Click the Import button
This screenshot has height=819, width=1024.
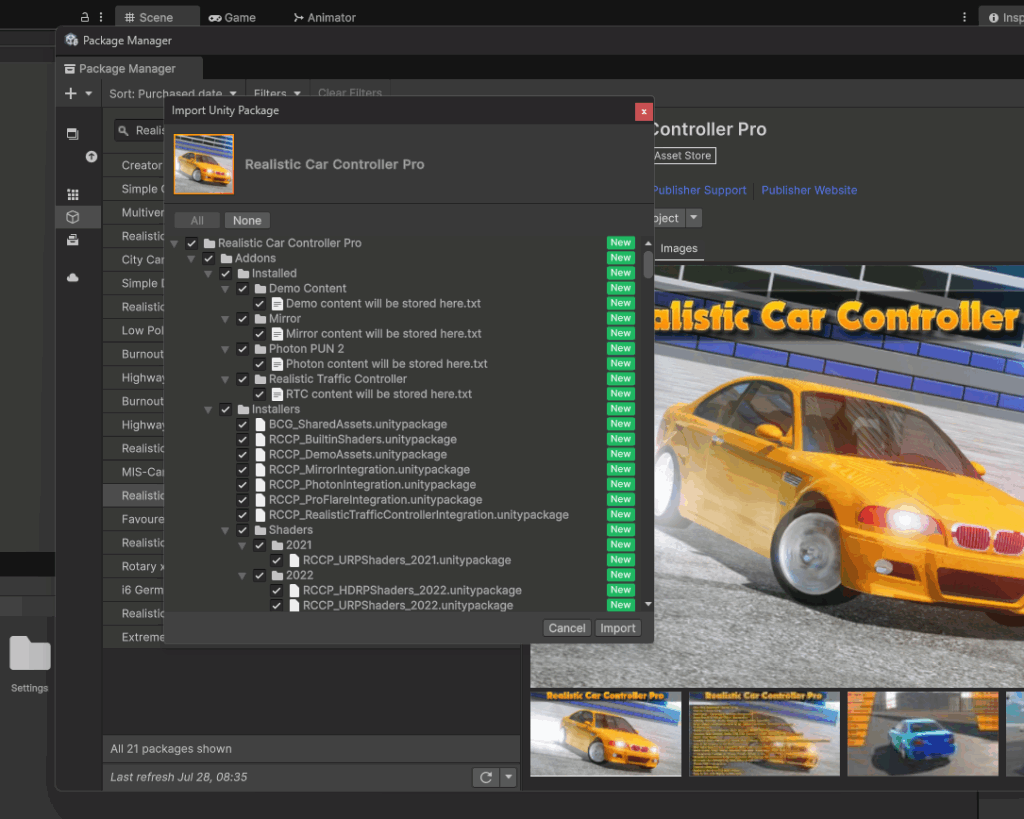coord(617,628)
